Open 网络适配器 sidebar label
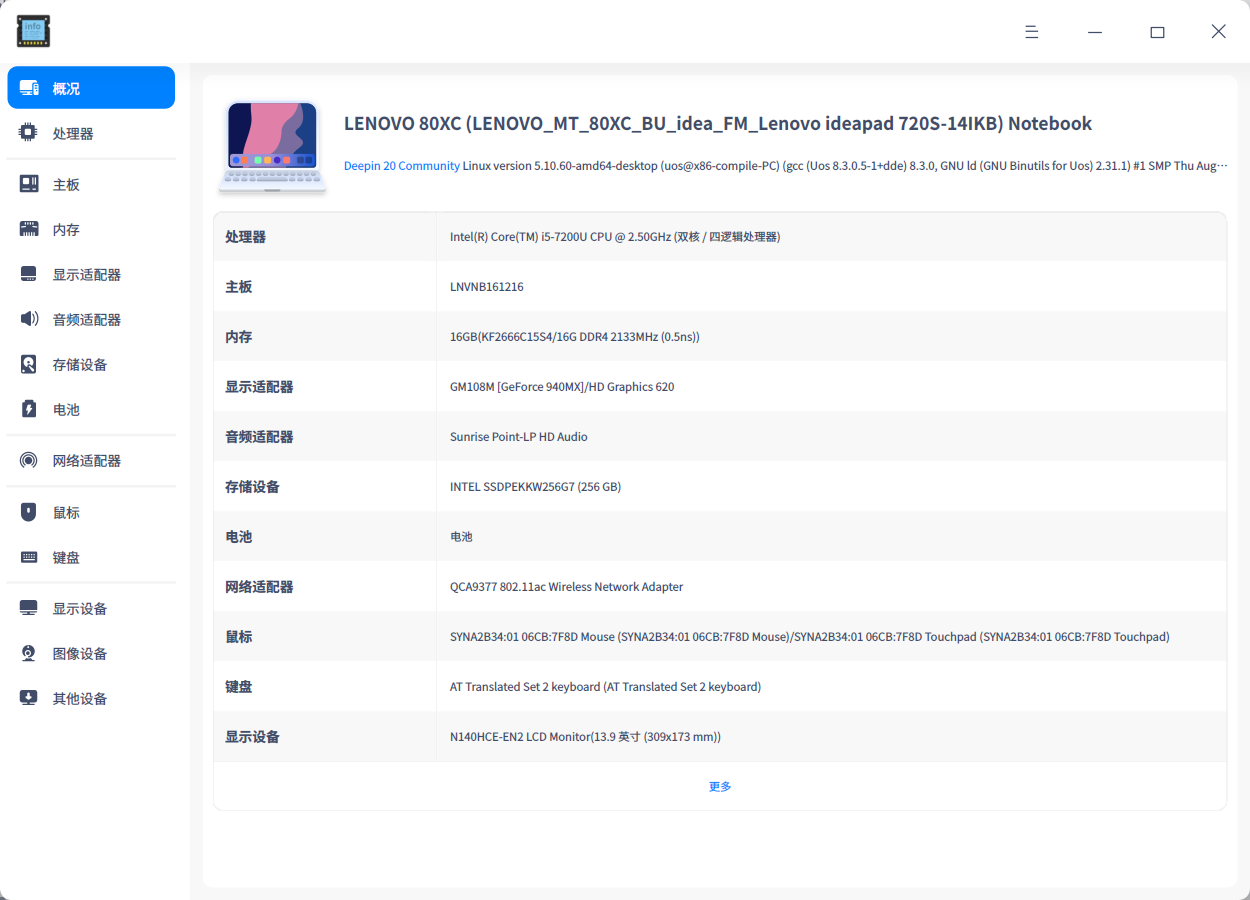 click(87, 460)
